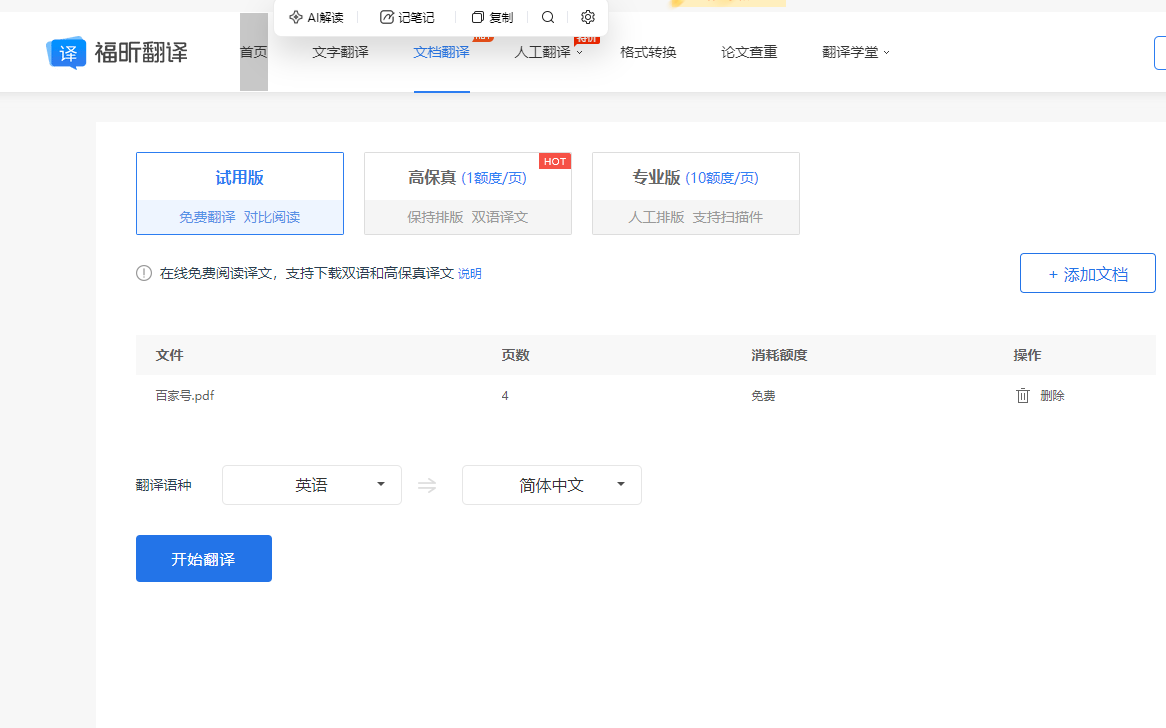Click the 开始翻译 button
Image resolution: width=1166 pixels, height=728 pixels.
pyautogui.click(x=204, y=558)
